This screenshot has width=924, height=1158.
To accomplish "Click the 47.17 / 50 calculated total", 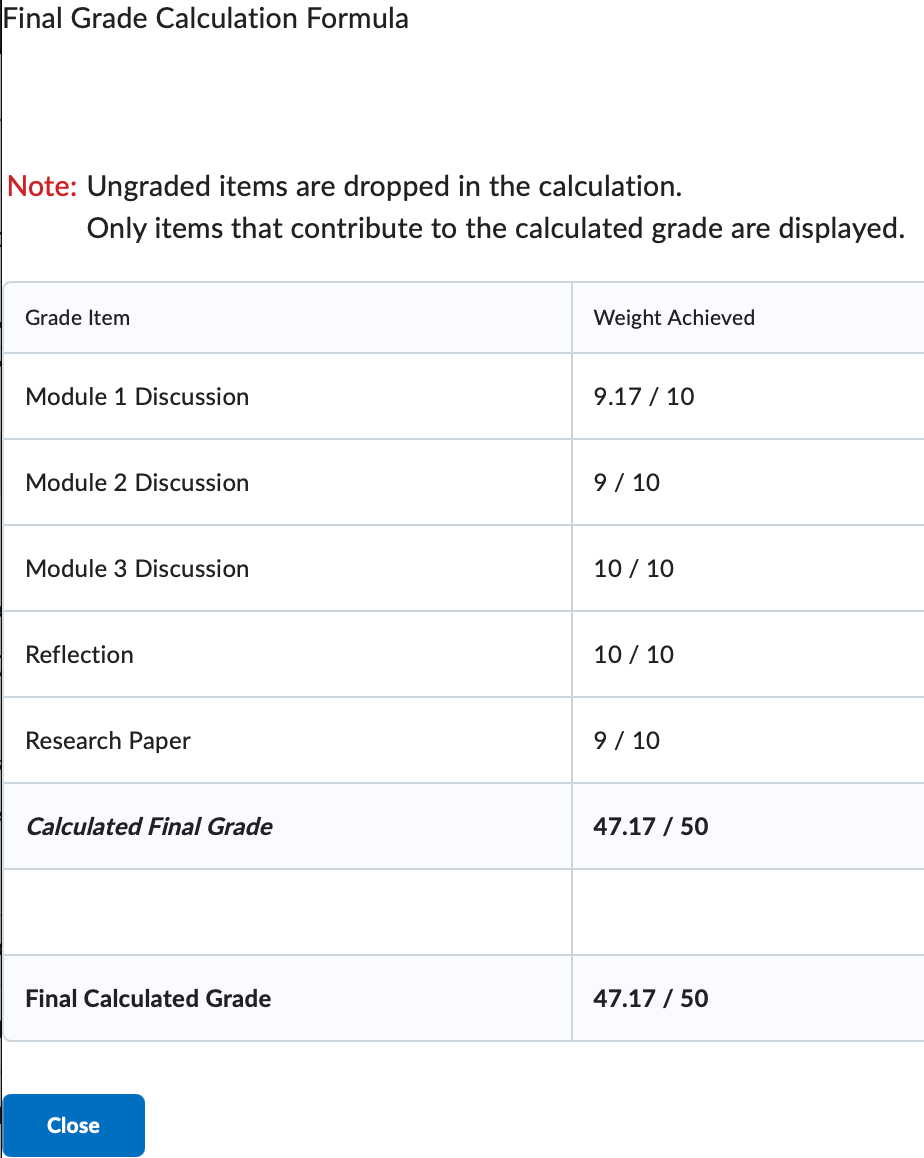I will point(650,827).
